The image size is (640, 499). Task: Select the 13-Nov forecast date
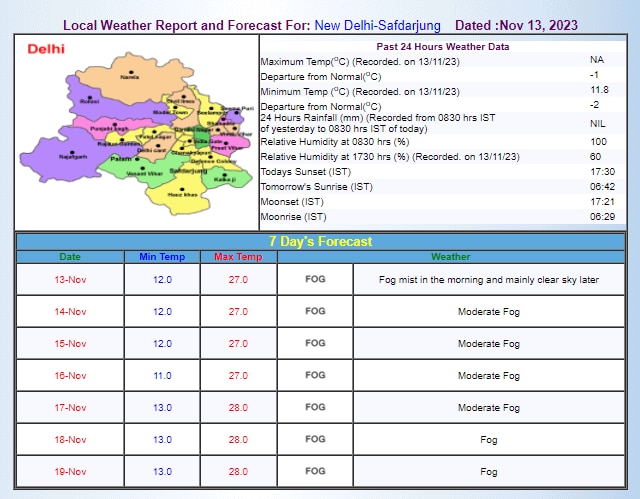tap(70, 280)
